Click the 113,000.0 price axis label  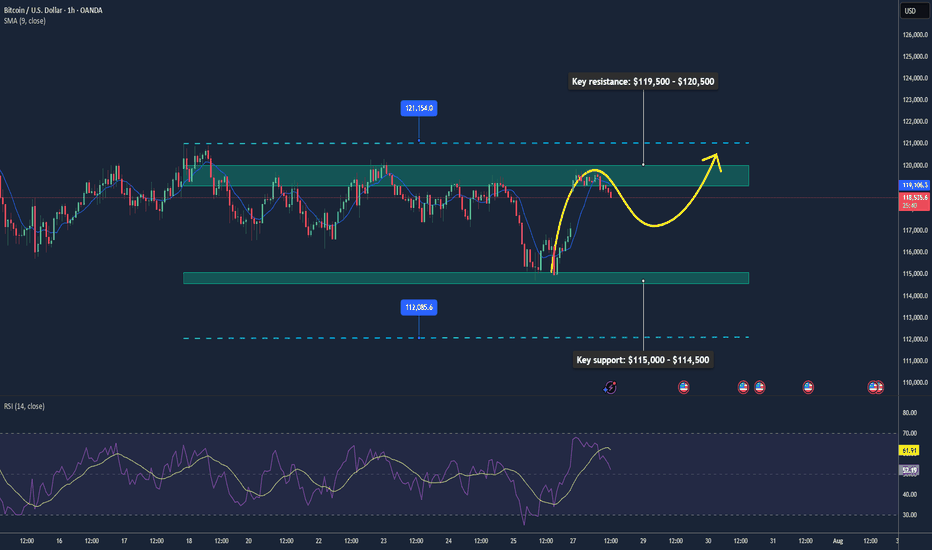(x=915, y=318)
